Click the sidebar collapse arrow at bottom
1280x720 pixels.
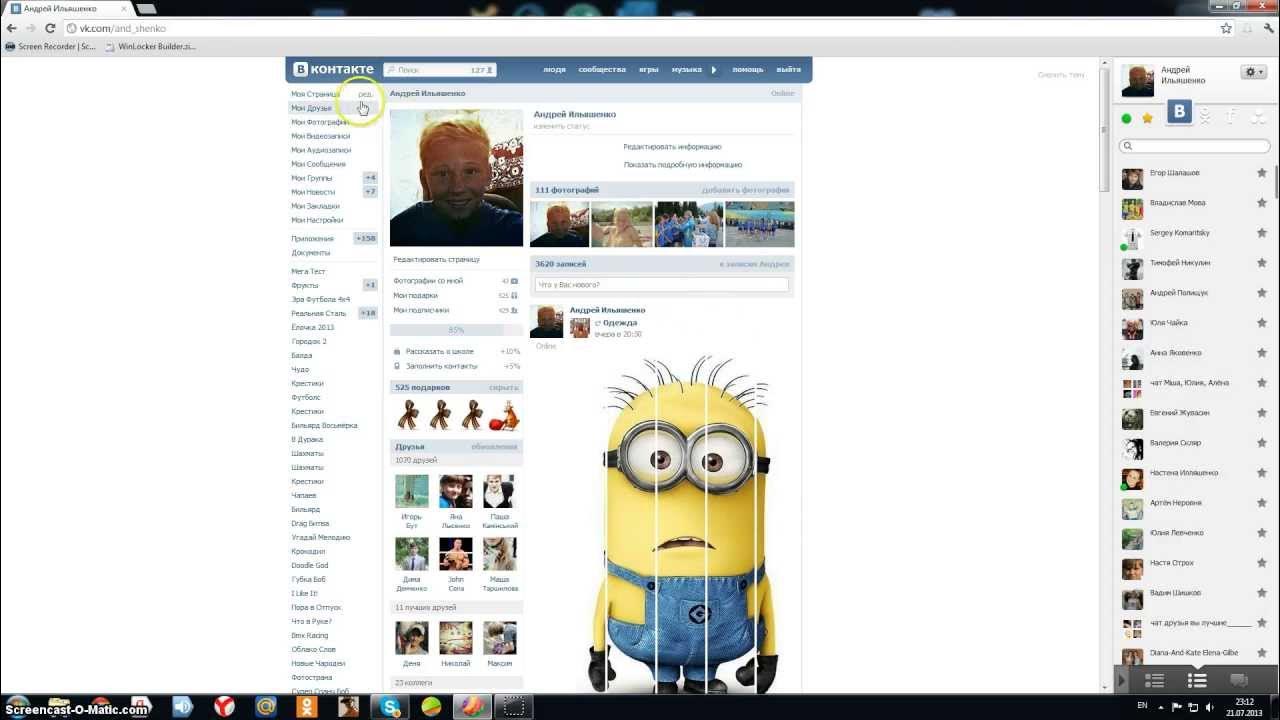click(1121, 681)
